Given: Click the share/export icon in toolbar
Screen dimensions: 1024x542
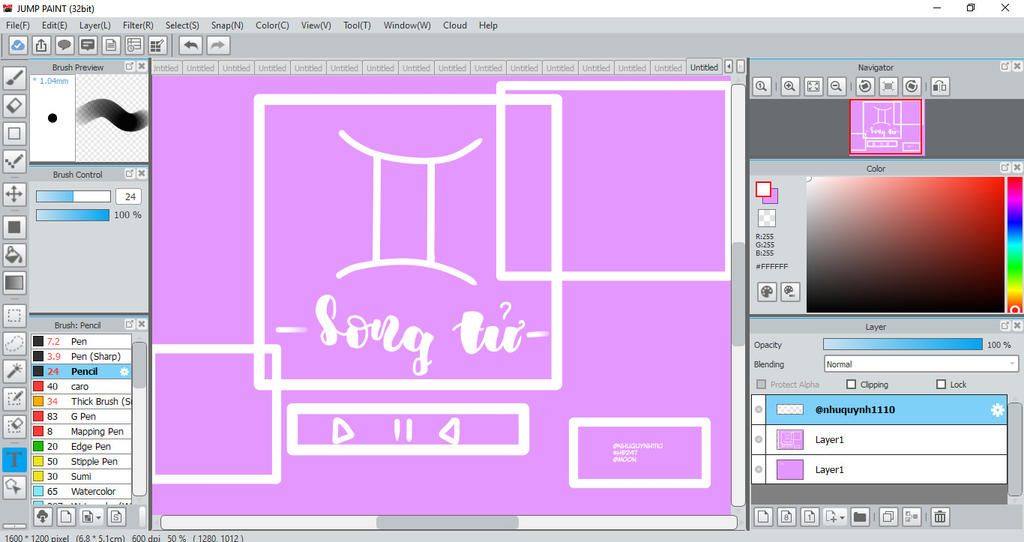Looking at the screenshot, I should [x=41, y=45].
